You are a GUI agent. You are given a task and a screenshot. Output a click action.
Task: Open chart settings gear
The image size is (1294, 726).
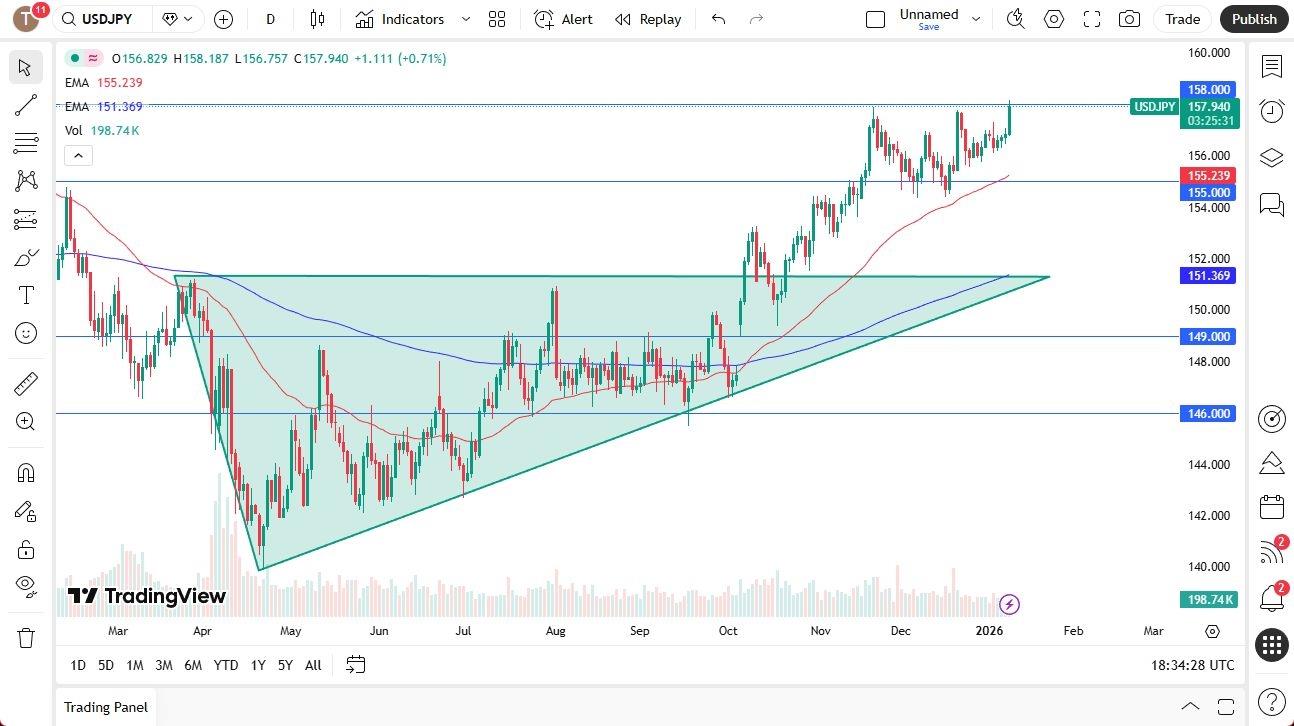click(1054, 19)
